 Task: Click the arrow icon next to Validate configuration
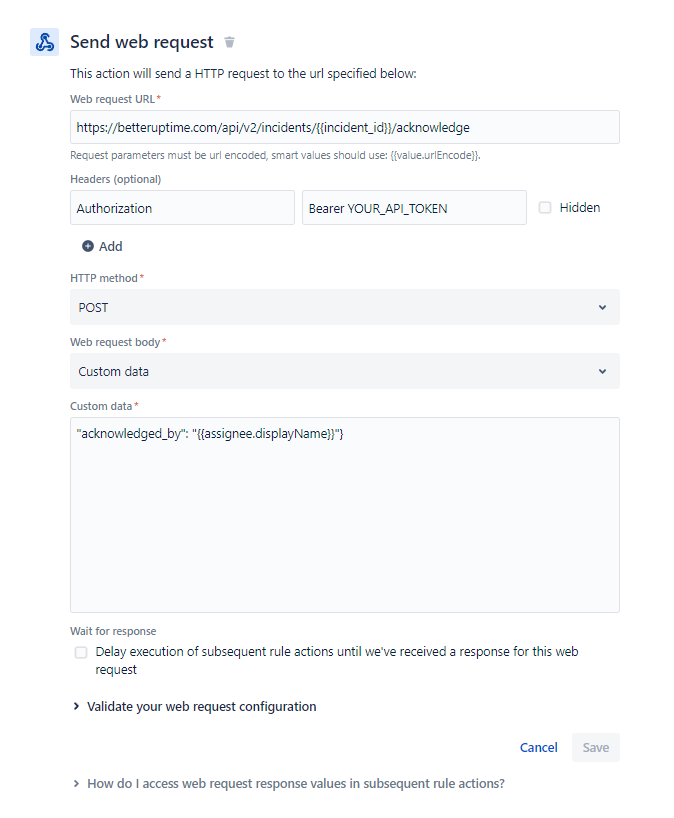click(x=76, y=706)
